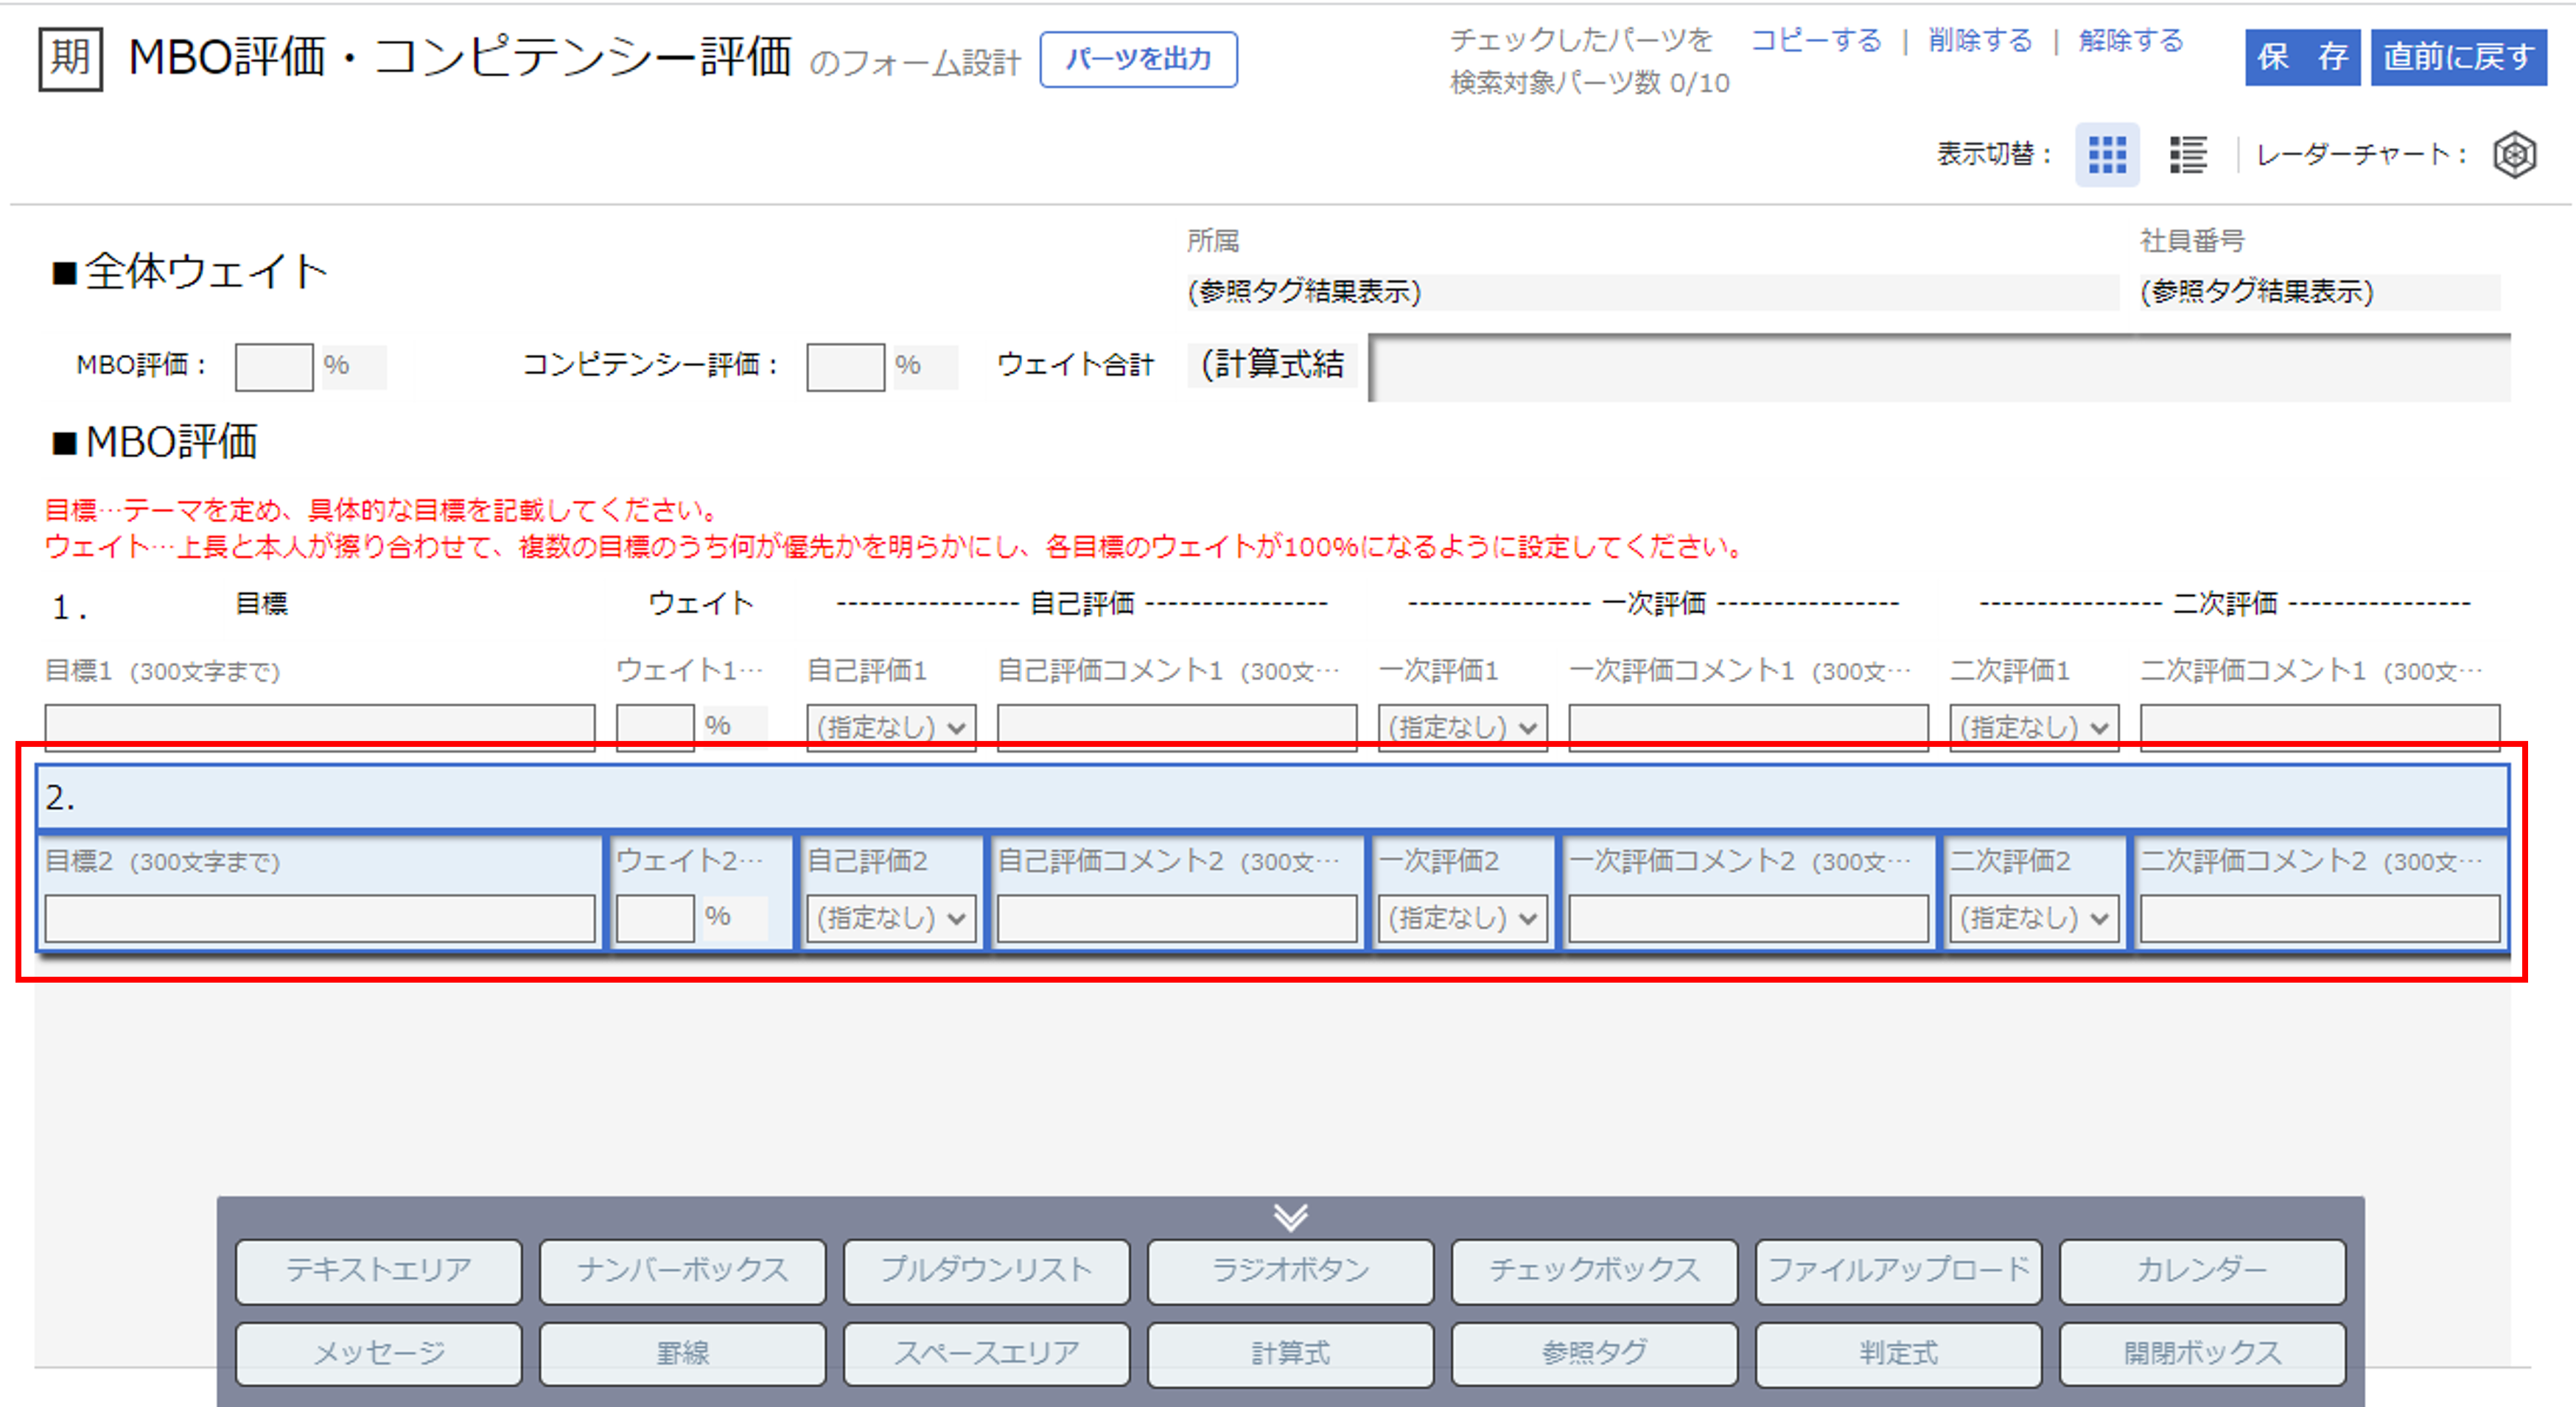Switch 表示切替 to list view
Viewport: 2576px width, 1407px height.
2187,154
